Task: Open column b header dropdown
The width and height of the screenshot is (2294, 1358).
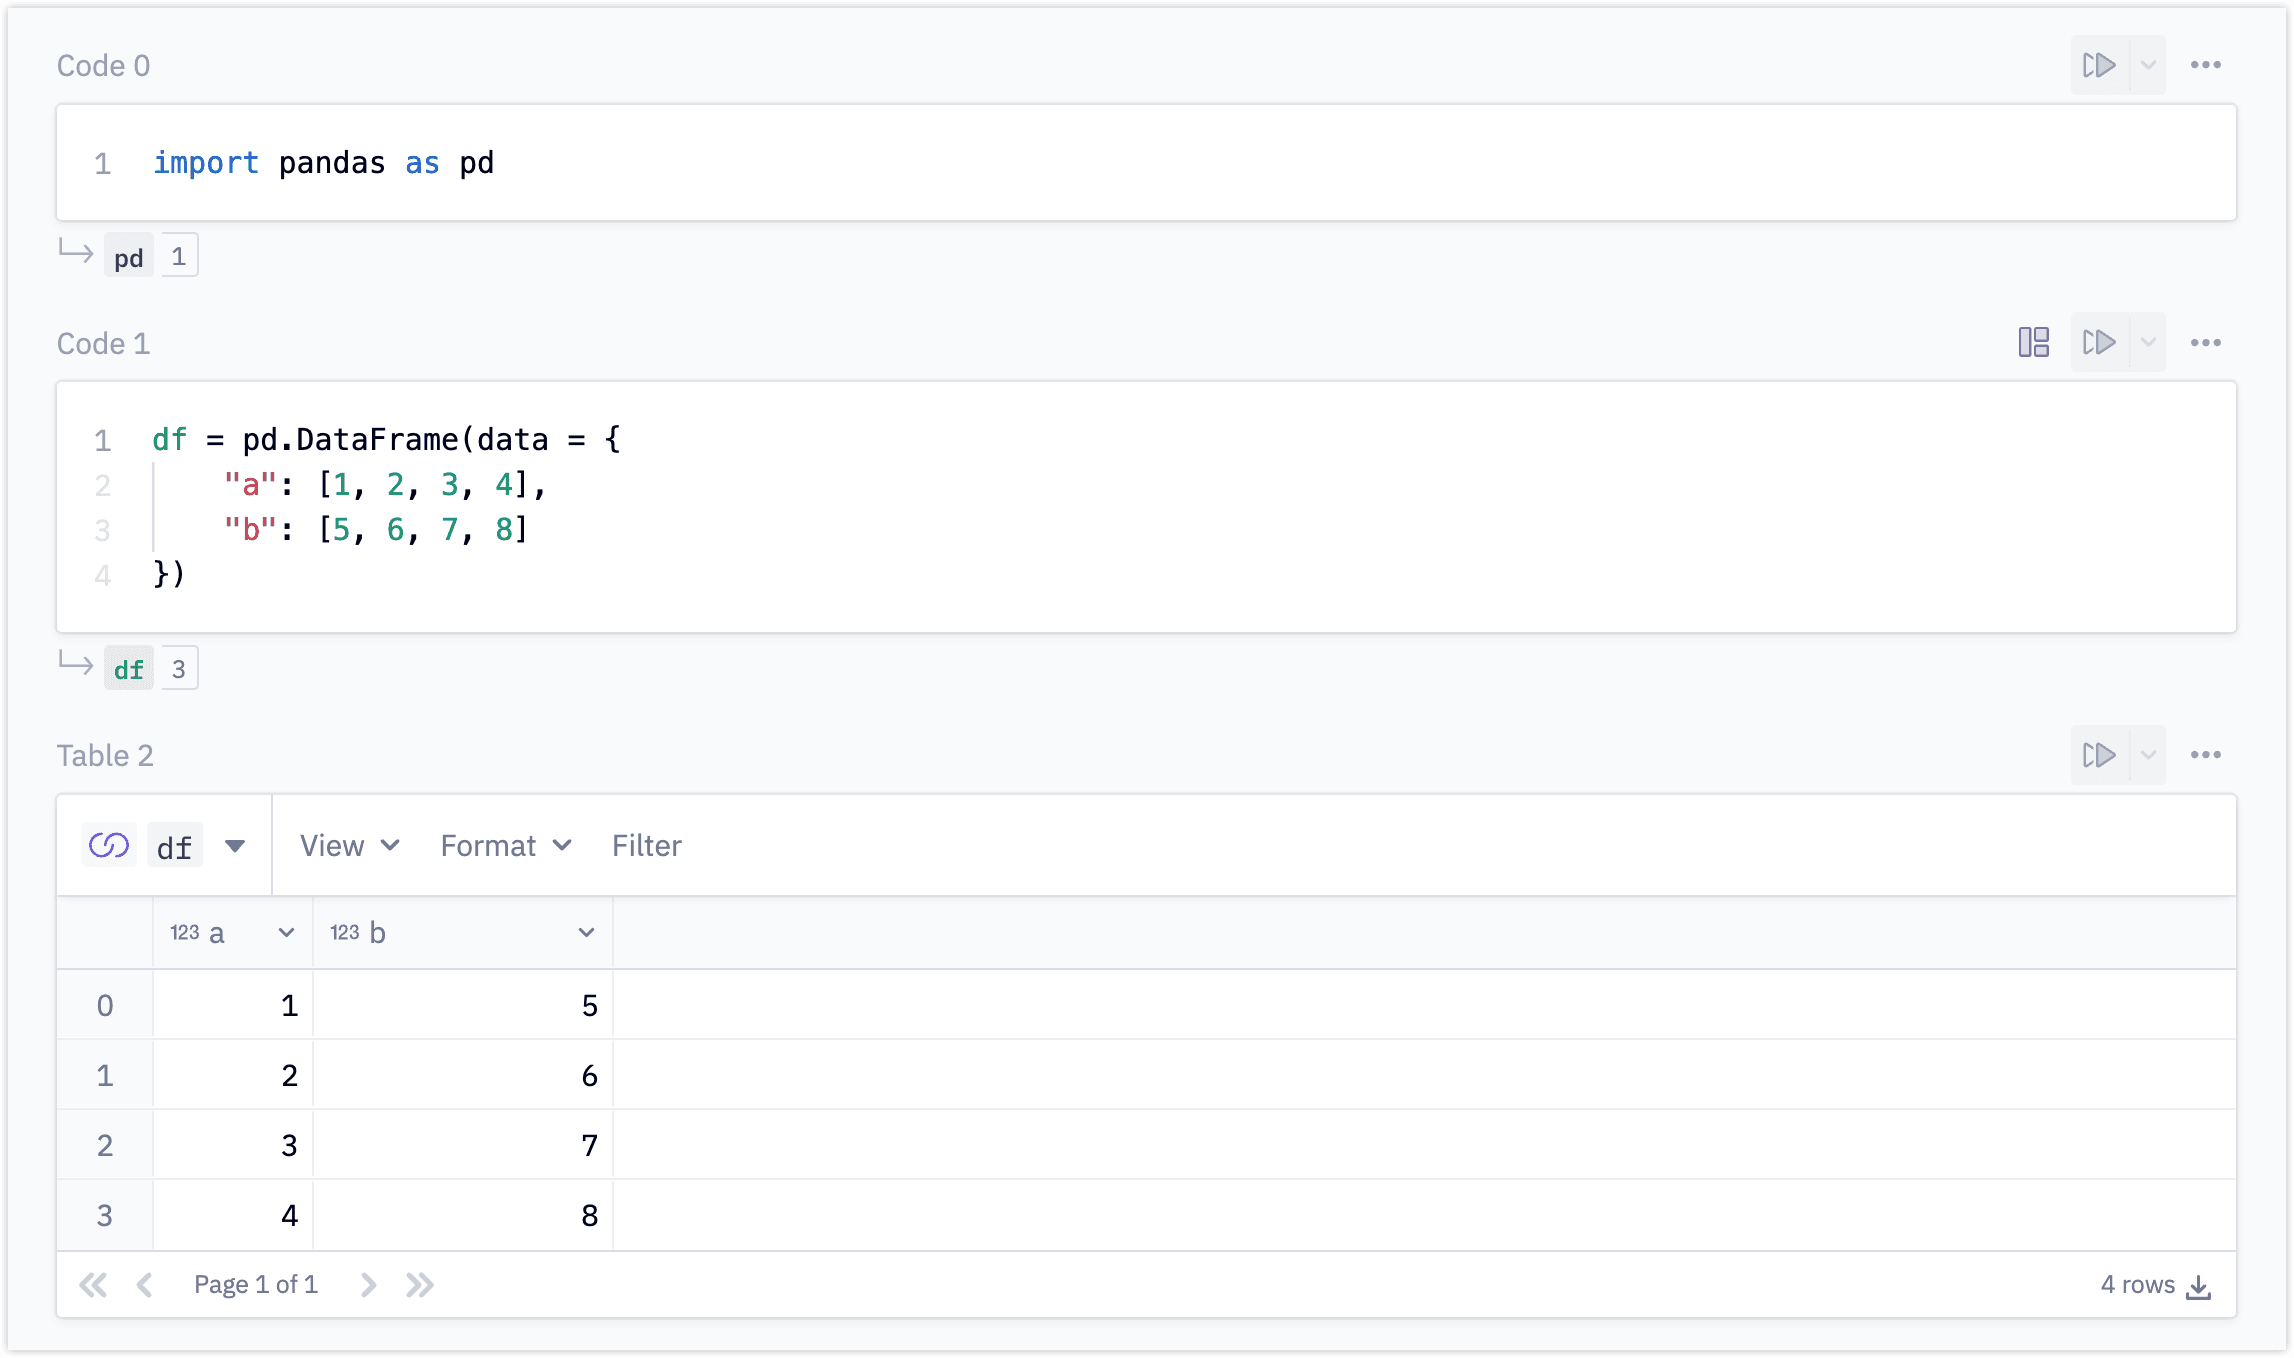Action: coord(586,933)
